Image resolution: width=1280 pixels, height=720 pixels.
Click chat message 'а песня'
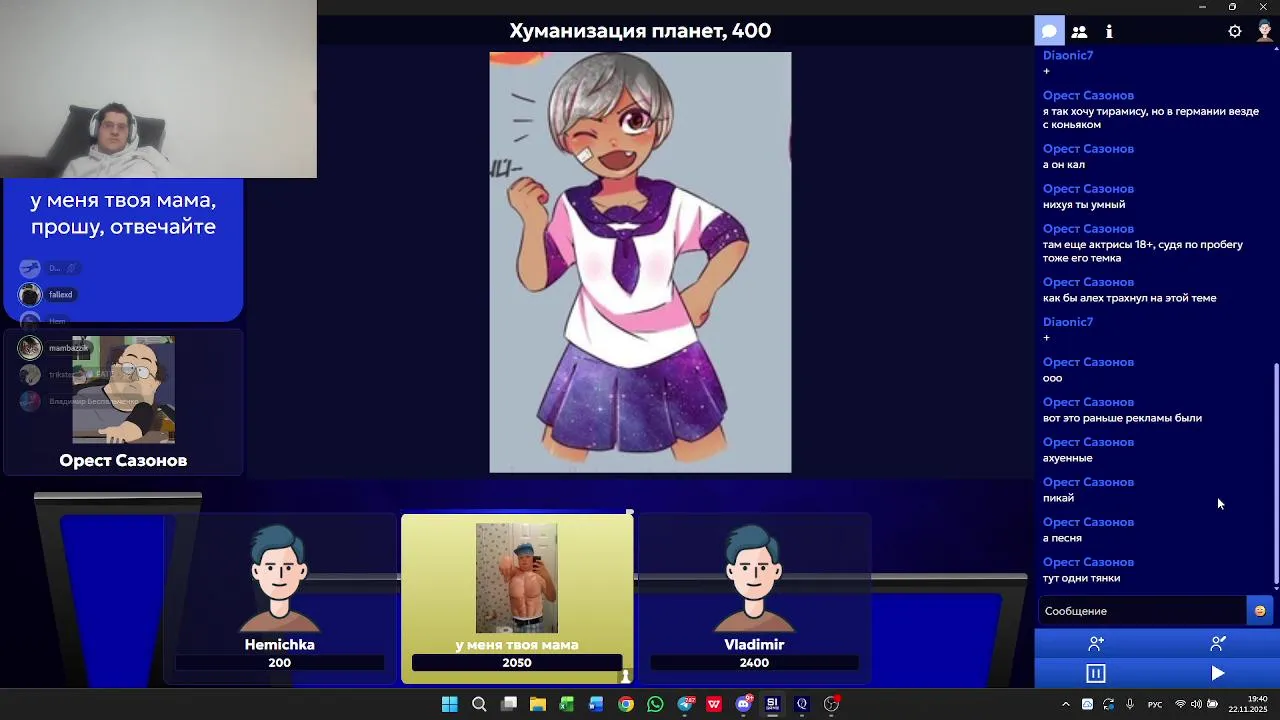pos(1062,538)
